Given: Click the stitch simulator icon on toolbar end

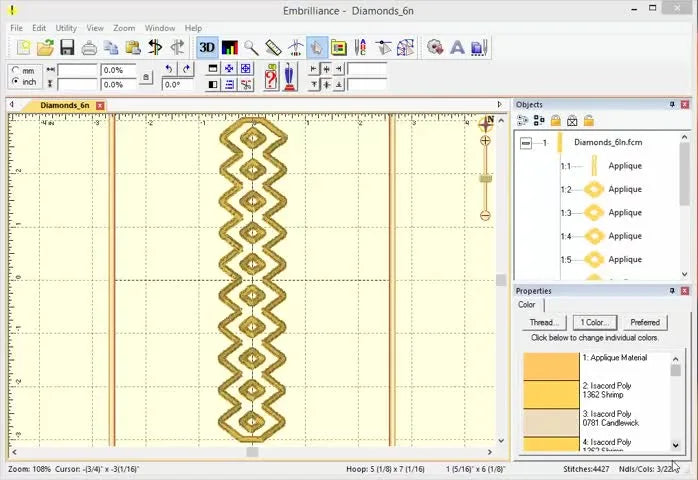Looking at the screenshot, I should [479, 47].
